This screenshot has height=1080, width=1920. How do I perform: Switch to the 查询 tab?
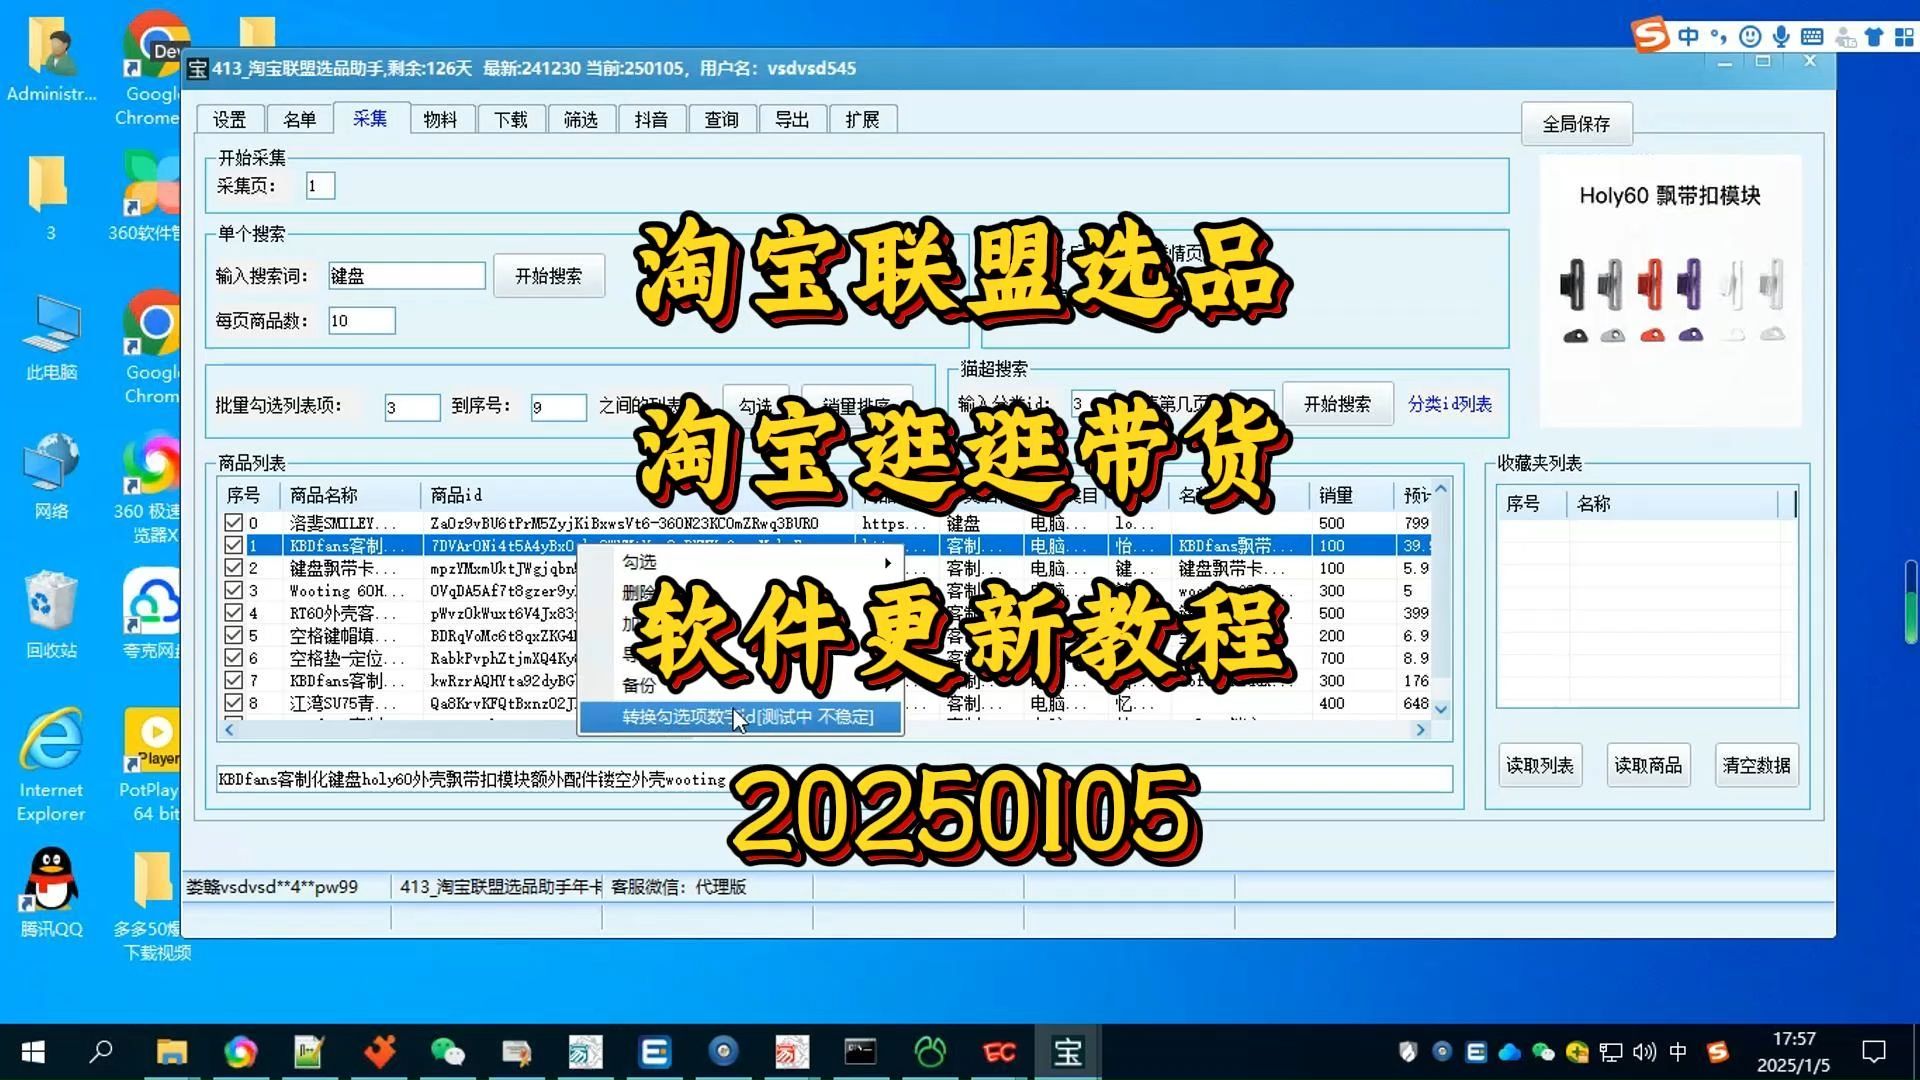tap(721, 119)
